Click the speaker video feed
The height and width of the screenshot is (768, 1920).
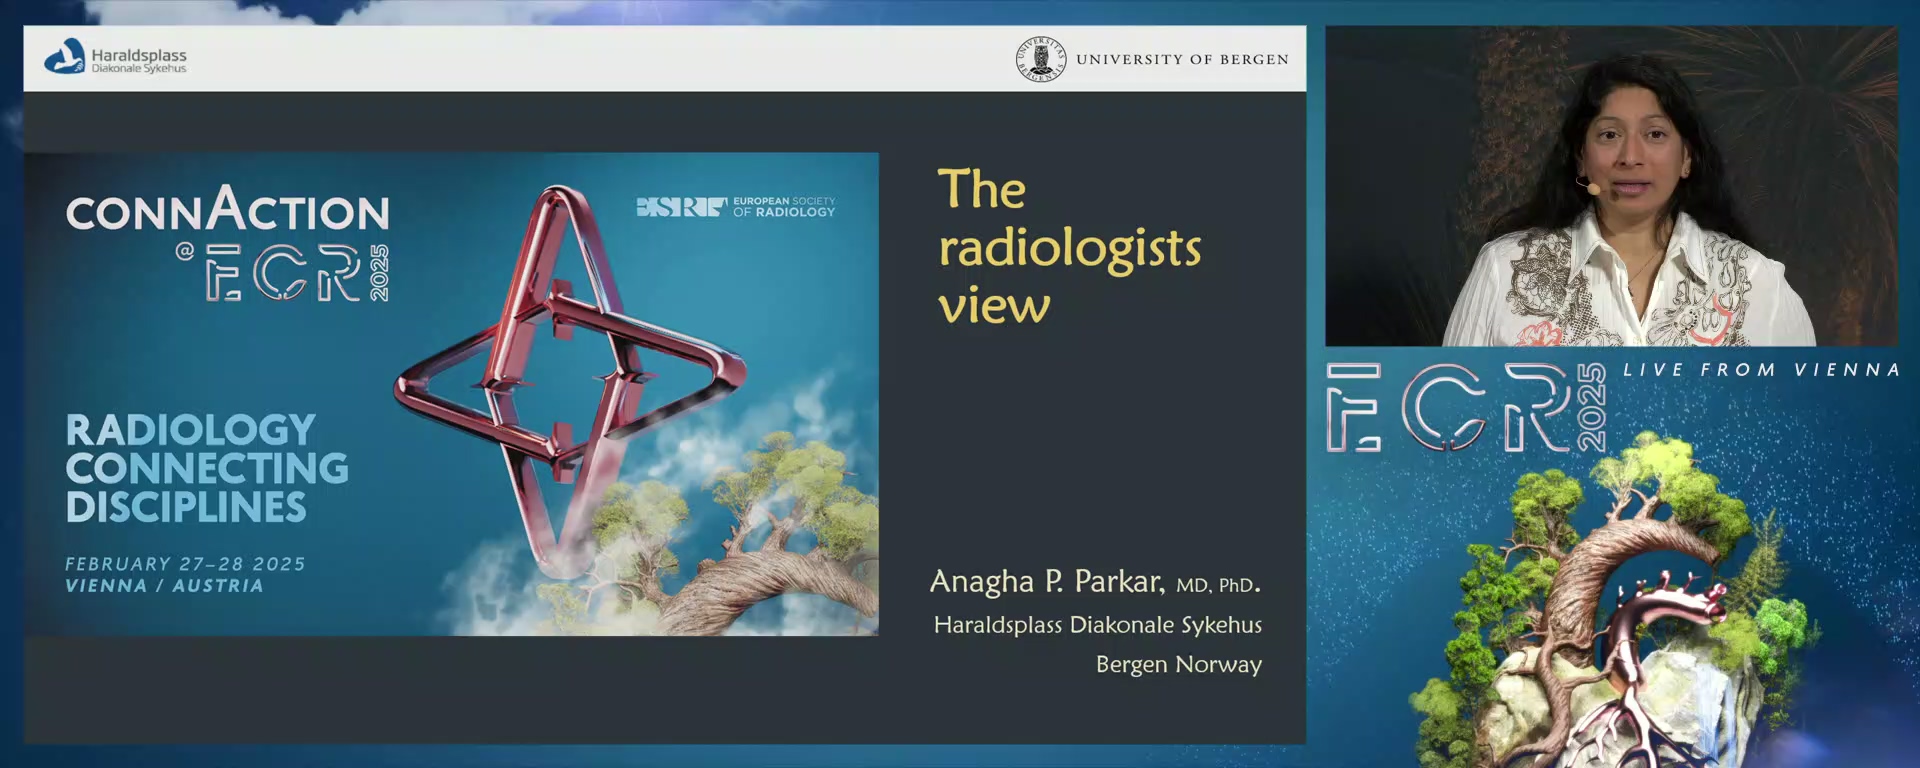(x=1611, y=186)
